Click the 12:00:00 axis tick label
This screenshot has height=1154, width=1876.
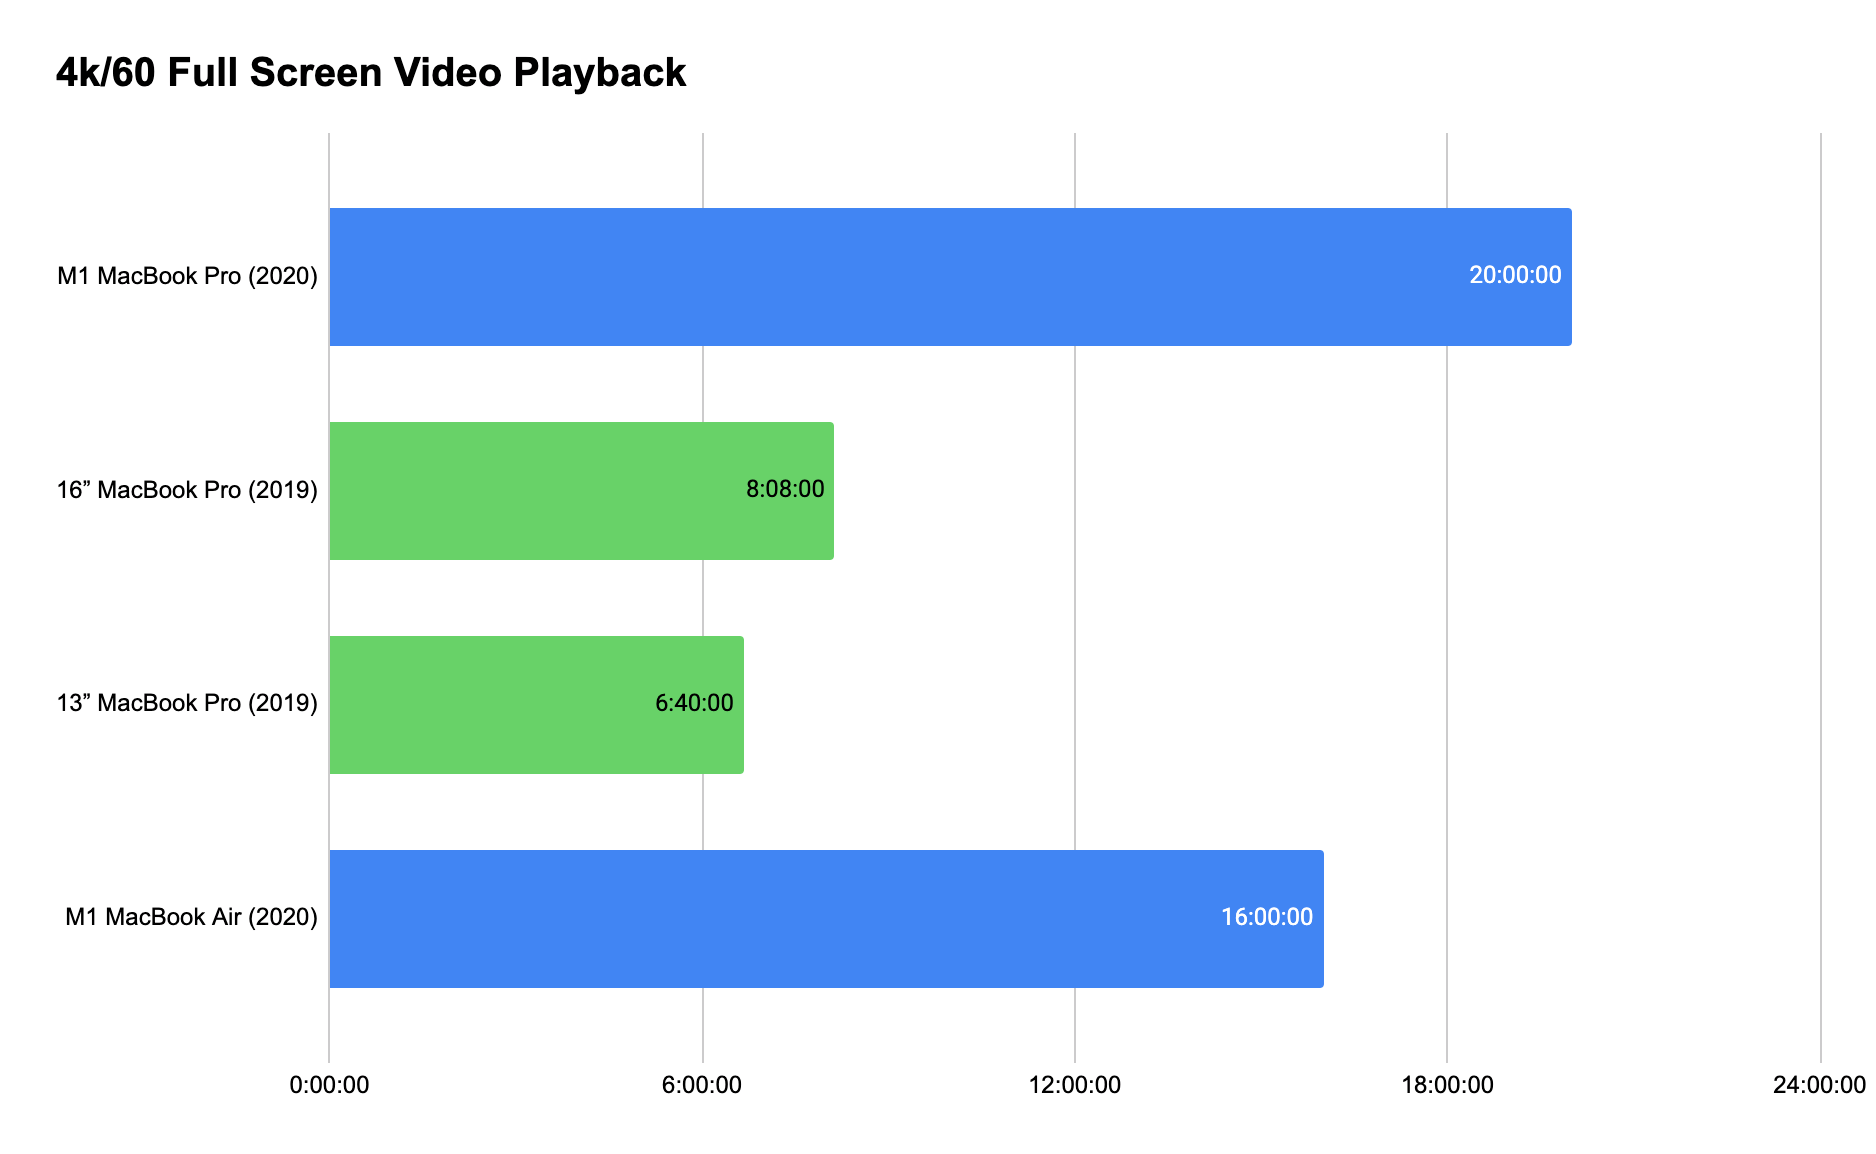(x=1075, y=1085)
